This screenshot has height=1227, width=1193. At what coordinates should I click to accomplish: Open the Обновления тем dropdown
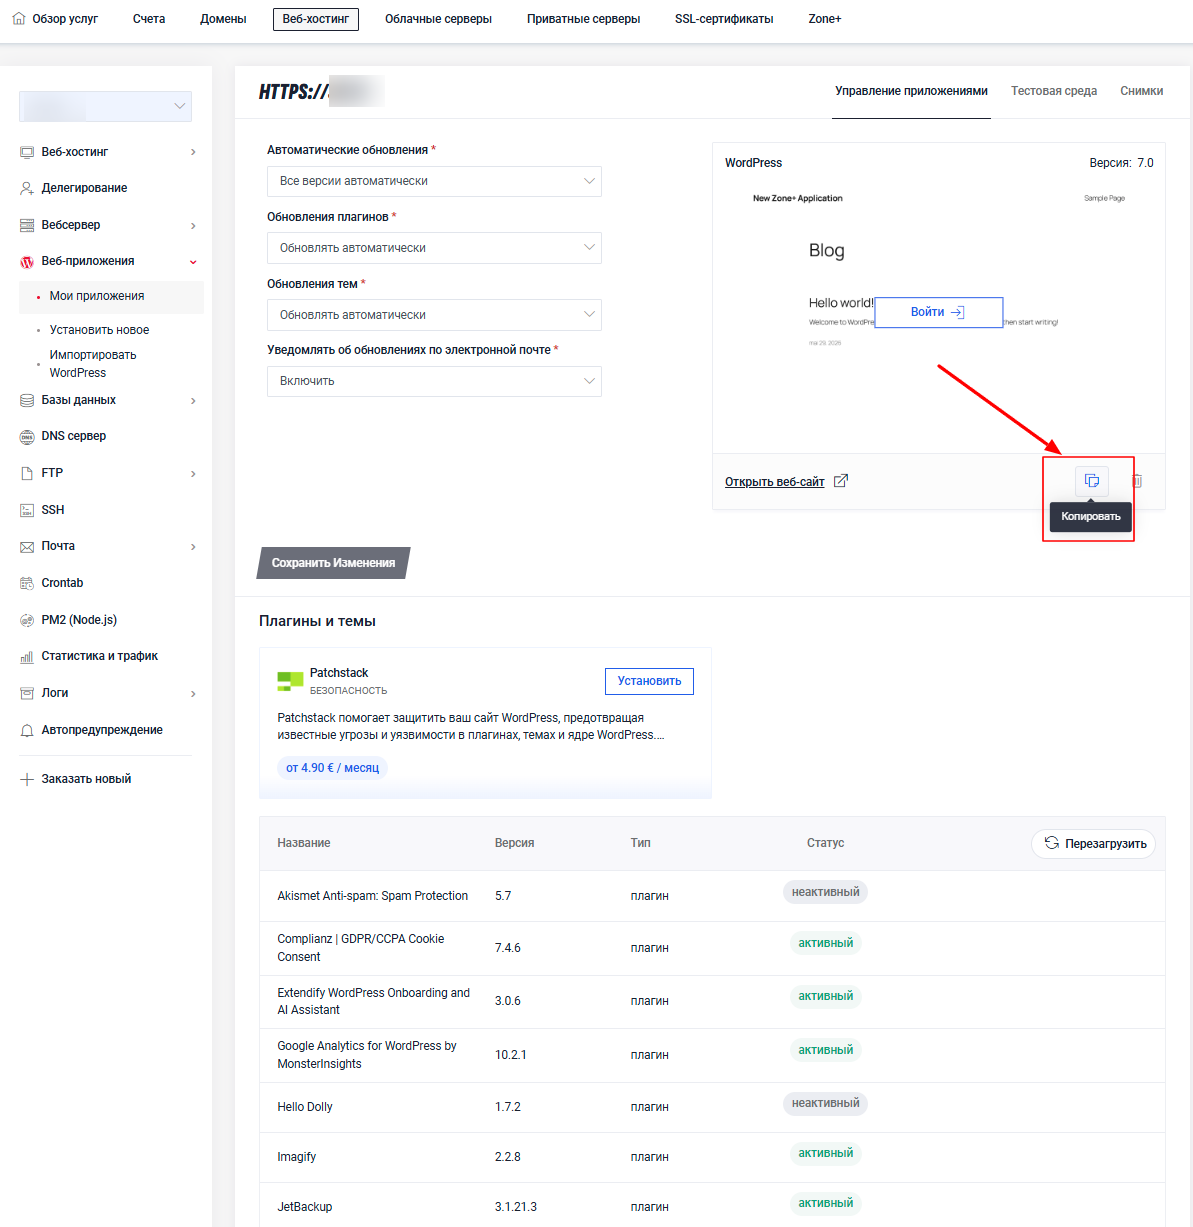(x=434, y=315)
